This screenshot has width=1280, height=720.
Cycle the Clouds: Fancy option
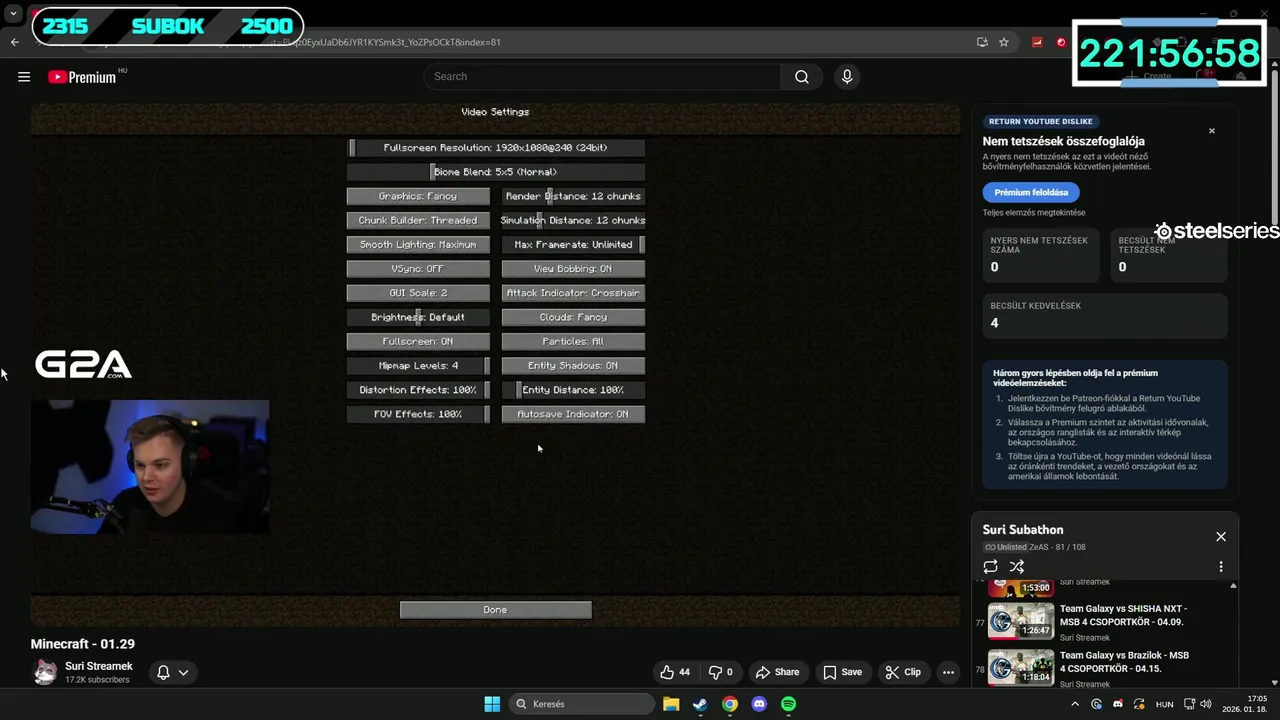pyautogui.click(x=573, y=317)
